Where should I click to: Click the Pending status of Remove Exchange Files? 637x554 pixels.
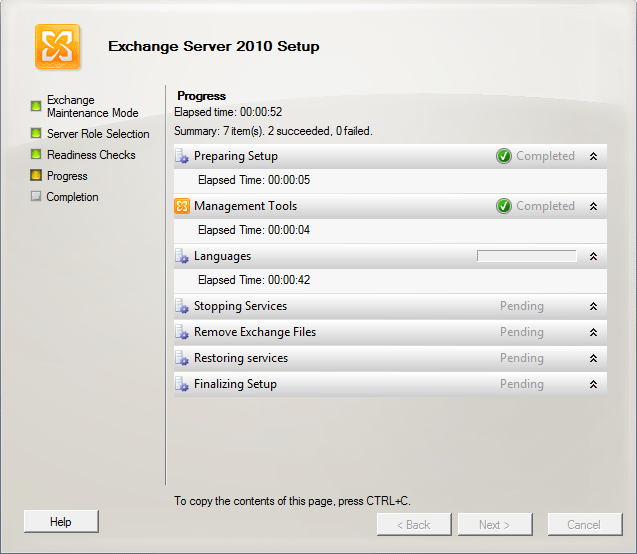[522, 332]
